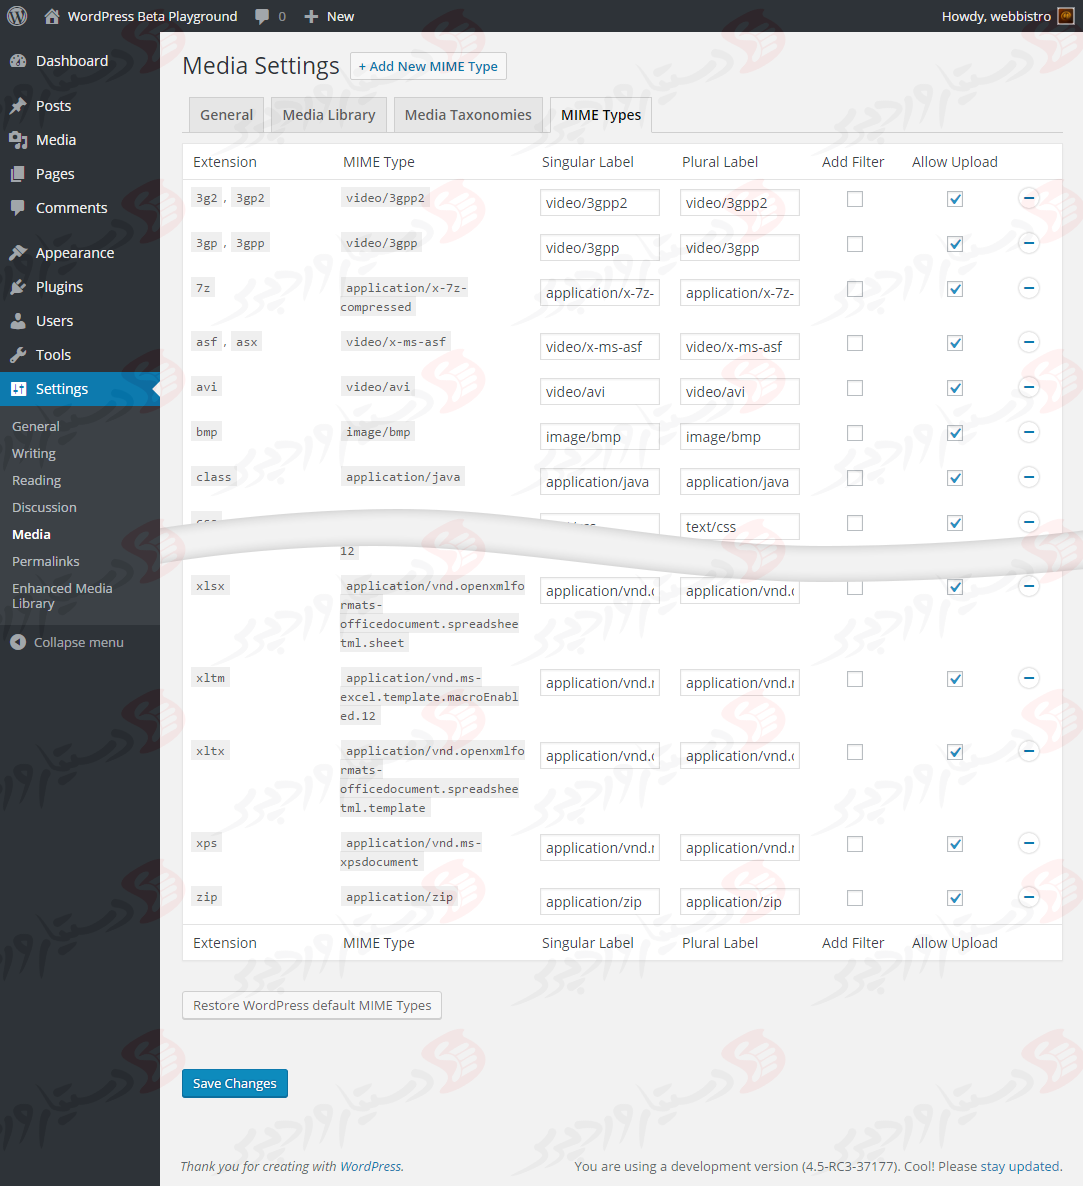1083x1186 pixels.
Task: Enable Add Filter for 7z extension
Action: pyautogui.click(x=855, y=289)
